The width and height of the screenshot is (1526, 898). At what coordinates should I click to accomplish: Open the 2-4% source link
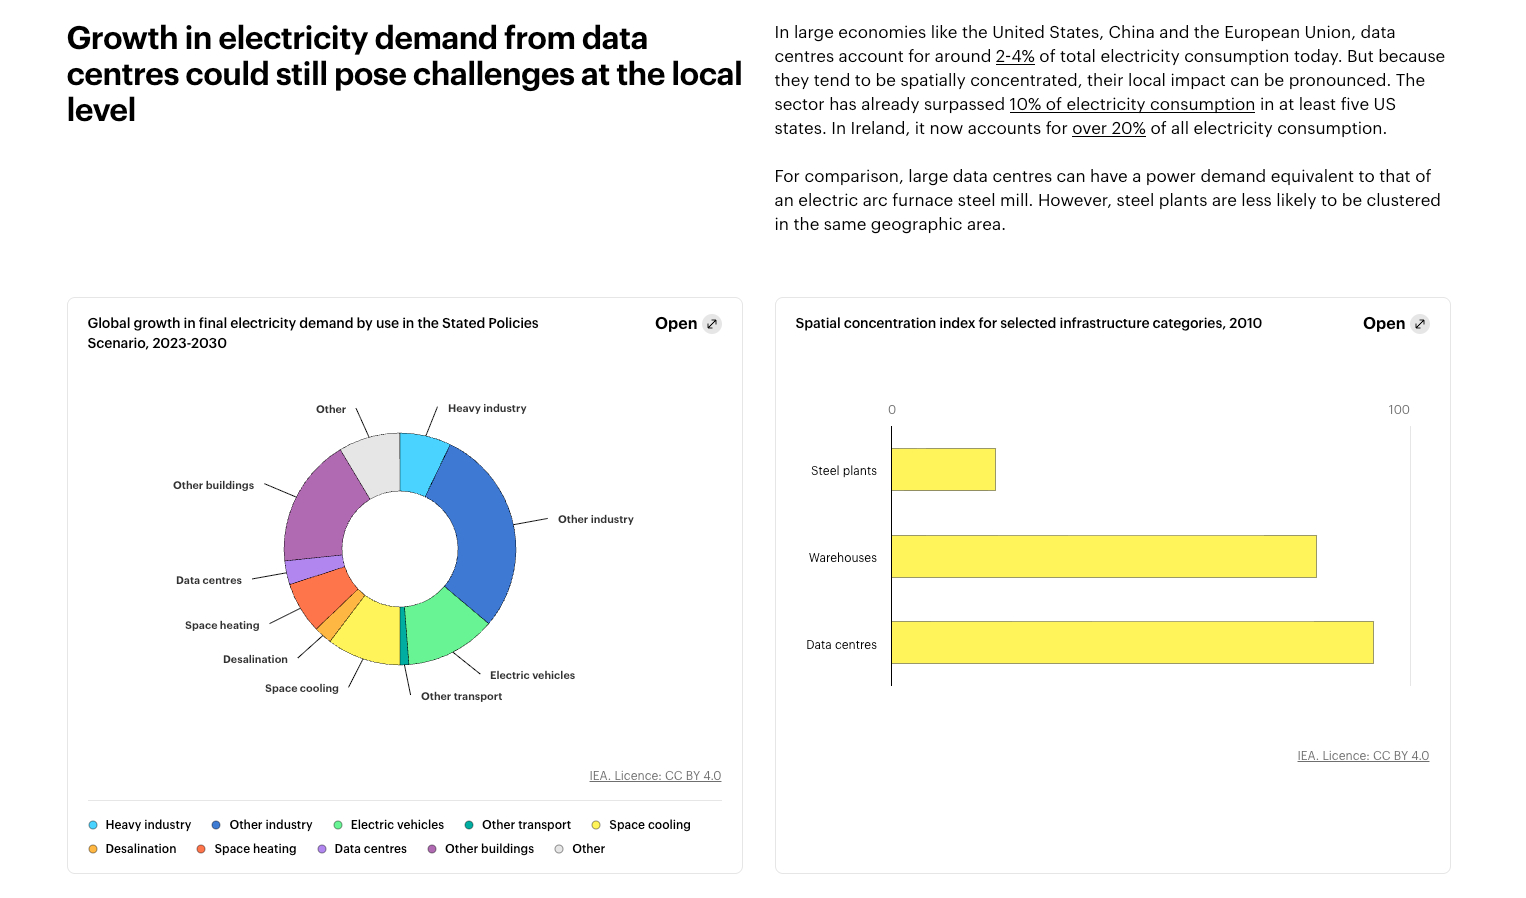[x=1014, y=57]
